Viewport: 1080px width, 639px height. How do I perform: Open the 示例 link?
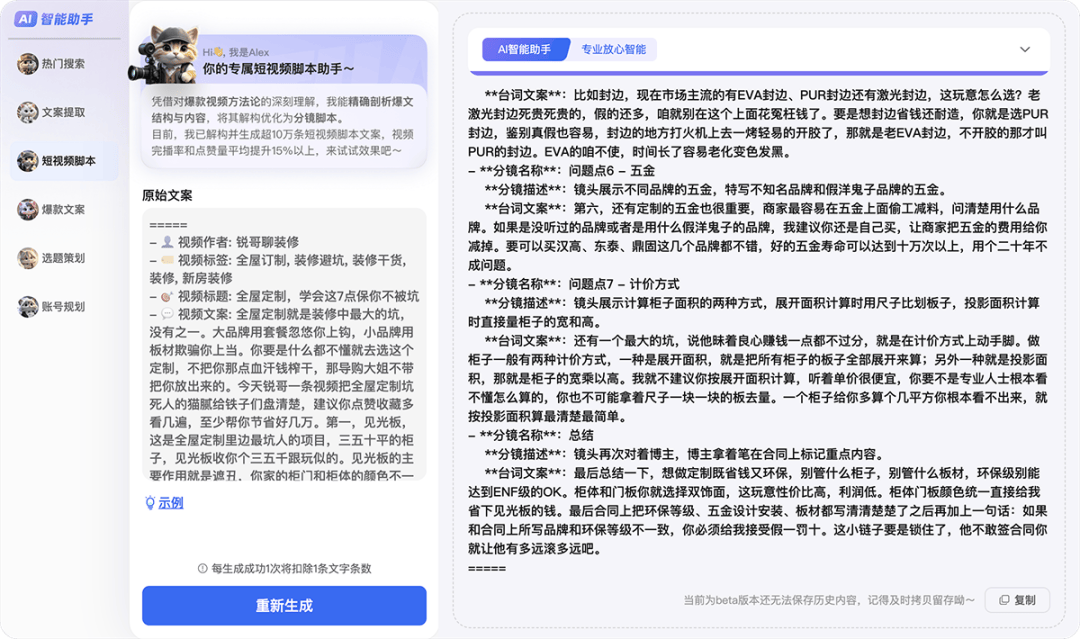click(171, 503)
